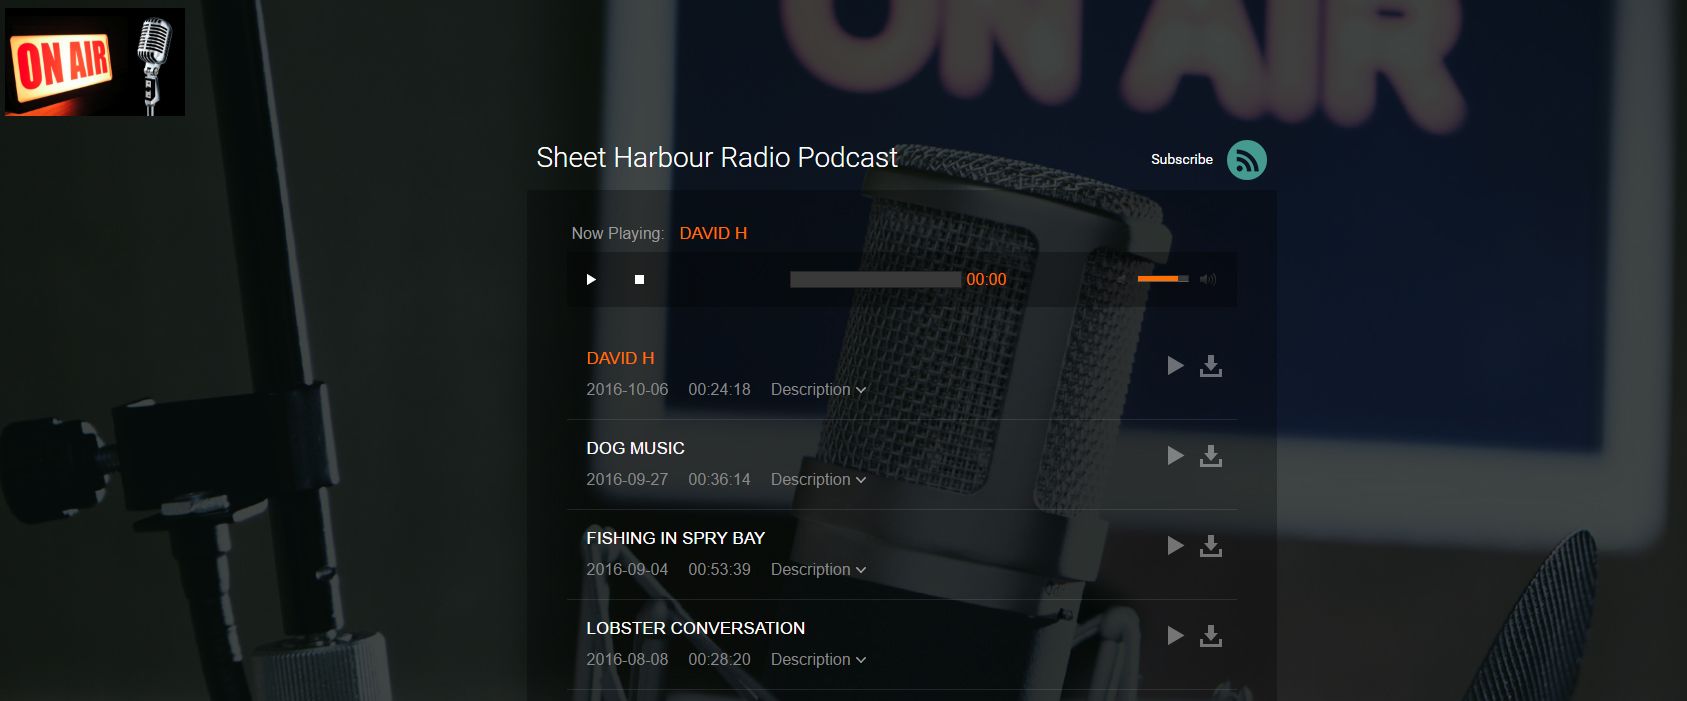The image size is (1687, 701).
Task: Adjust the orange volume slider
Action: click(x=1163, y=279)
